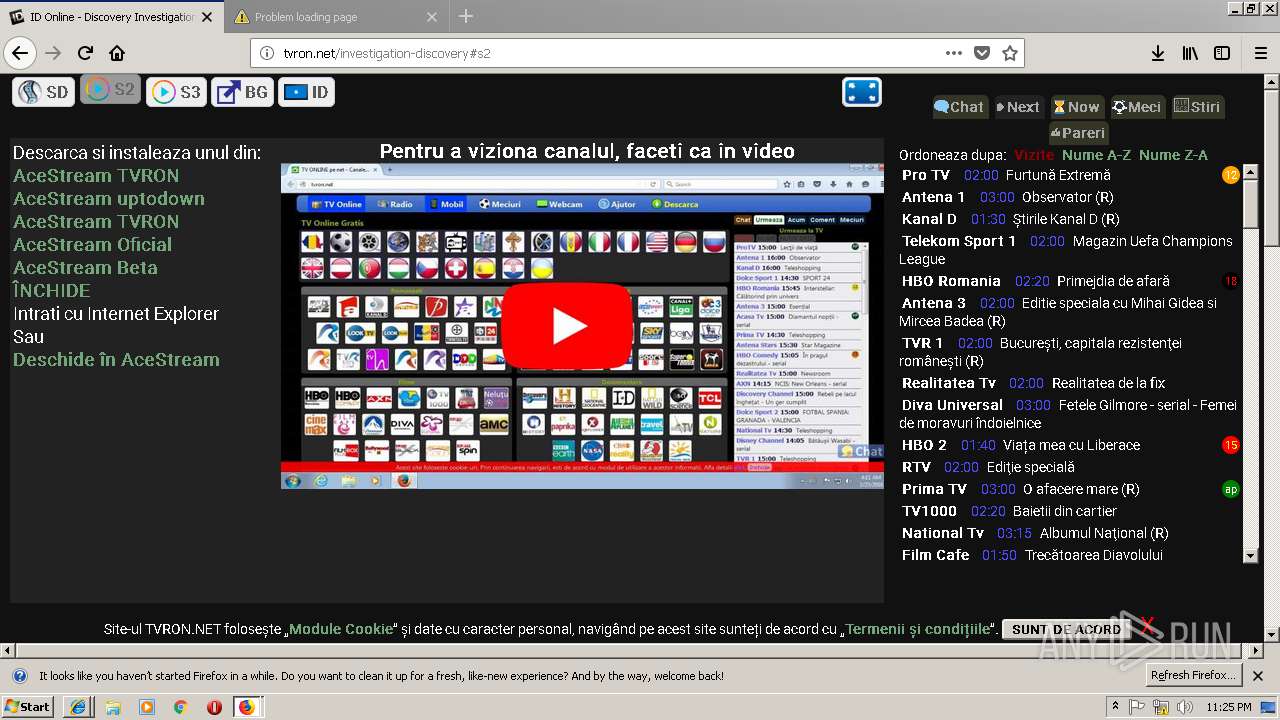Switch to the S2 stream source
1280x720 pixels.
click(x=109, y=89)
